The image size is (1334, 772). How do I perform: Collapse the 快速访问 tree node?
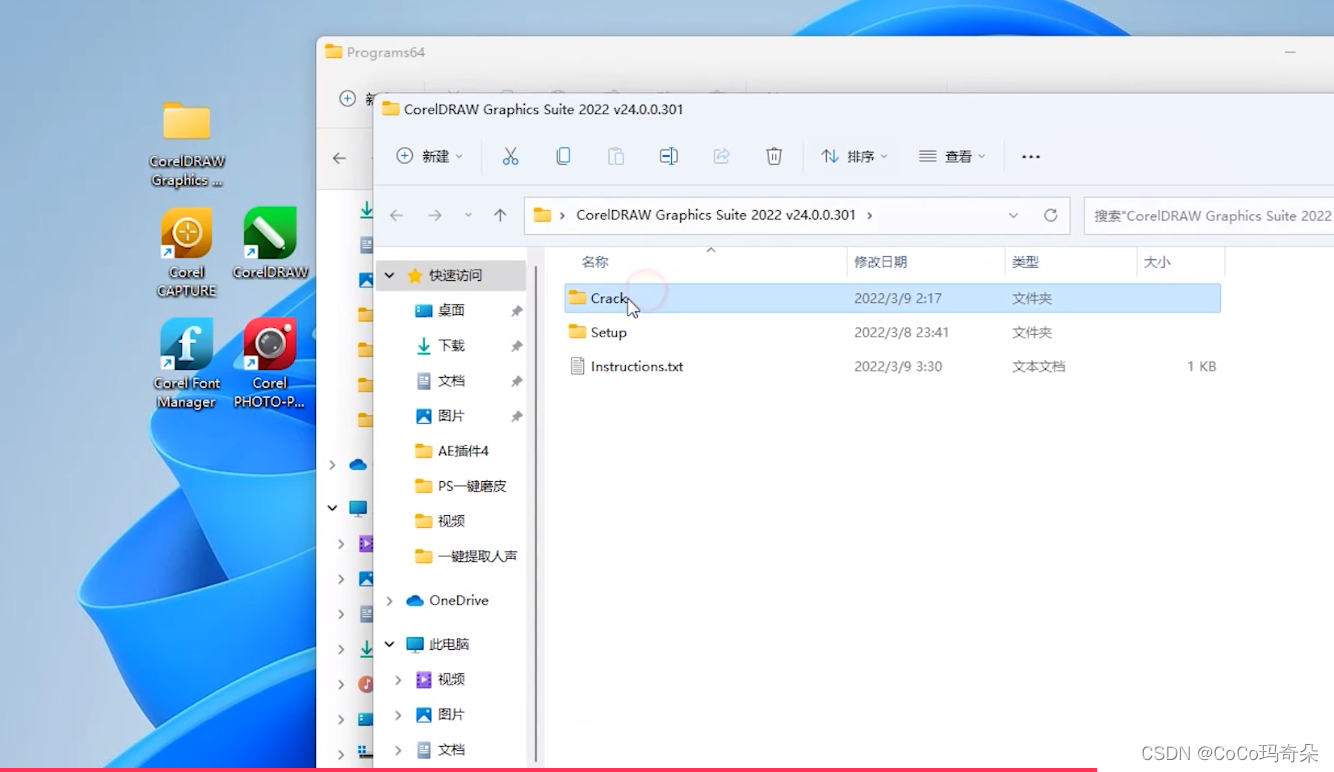389,275
